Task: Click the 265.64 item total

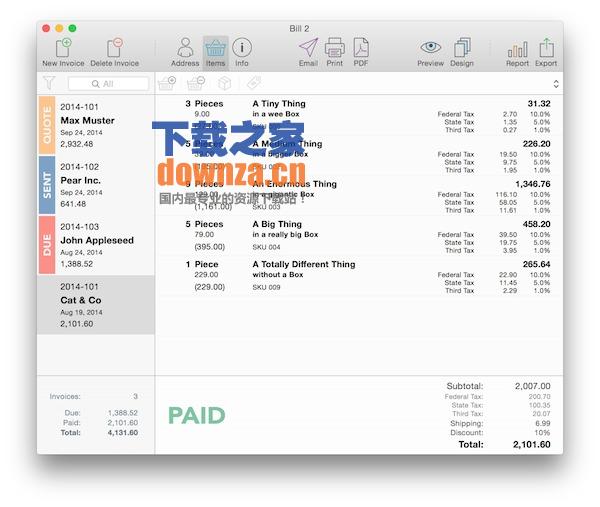Action: 536,264
